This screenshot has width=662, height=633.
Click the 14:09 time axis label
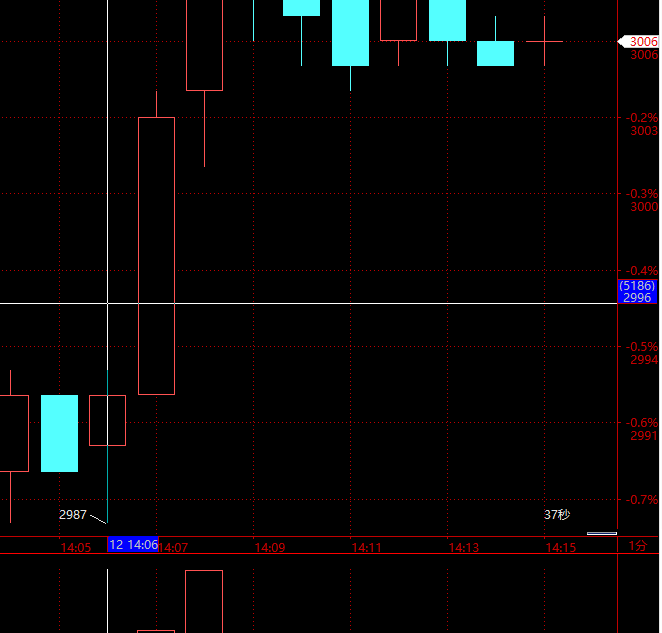click(270, 548)
